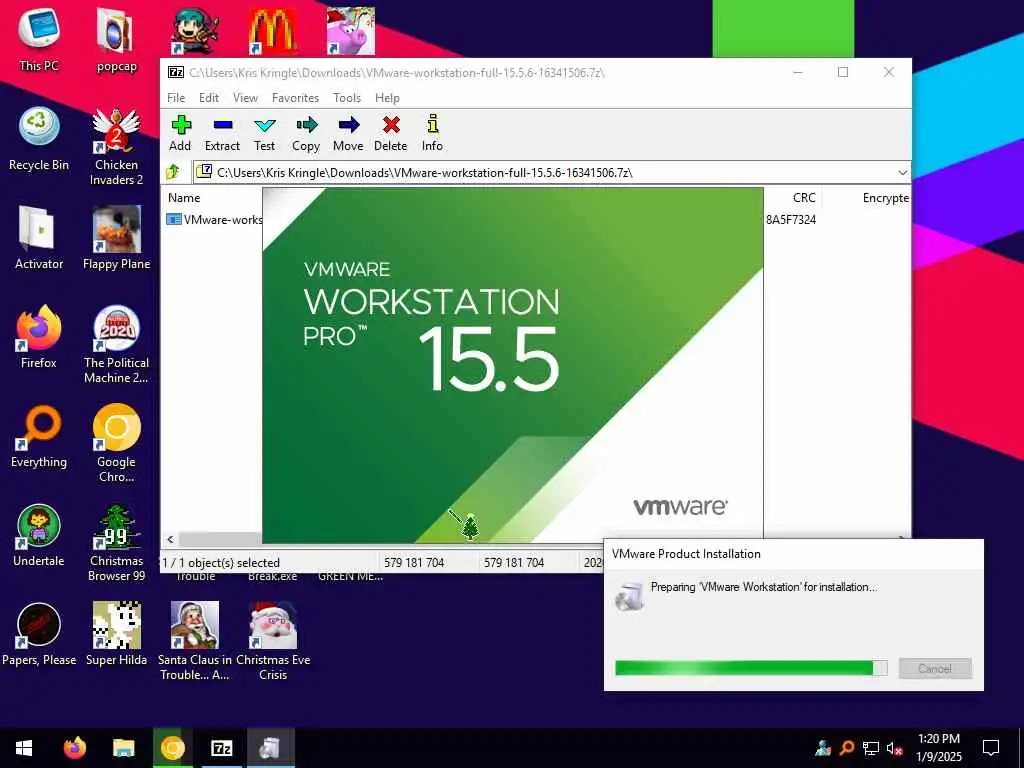Image resolution: width=1024 pixels, height=768 pixels.
Task: Select the Flappy Plane desktop shortcut
Action: point(116,238)
